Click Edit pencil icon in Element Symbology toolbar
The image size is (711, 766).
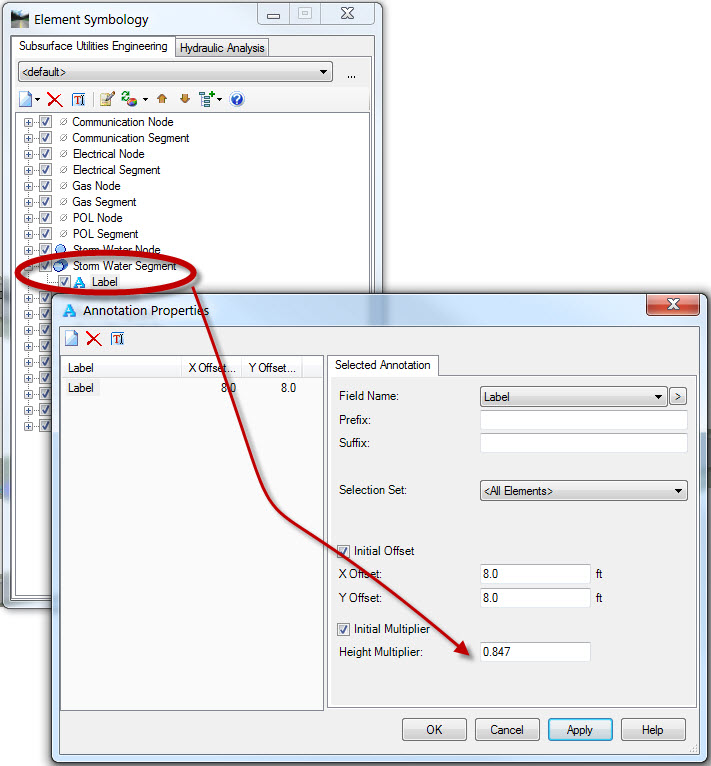pyautogui.click(x=107, y=99)
